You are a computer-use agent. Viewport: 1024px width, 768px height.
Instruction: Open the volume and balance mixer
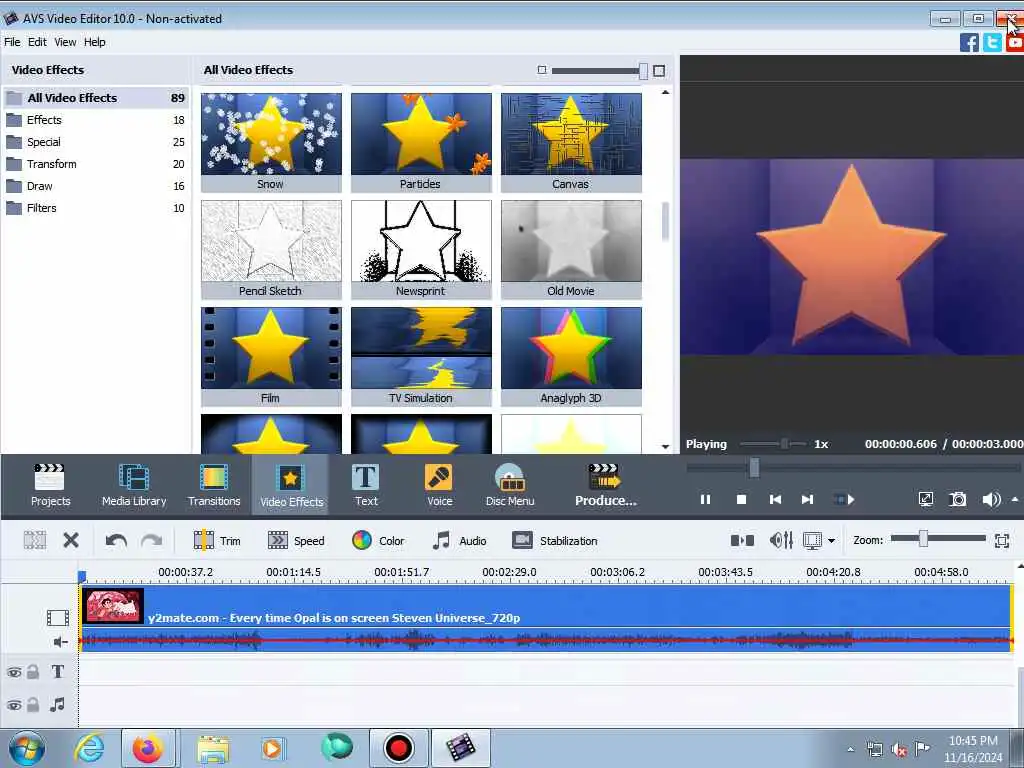(781, 540)
